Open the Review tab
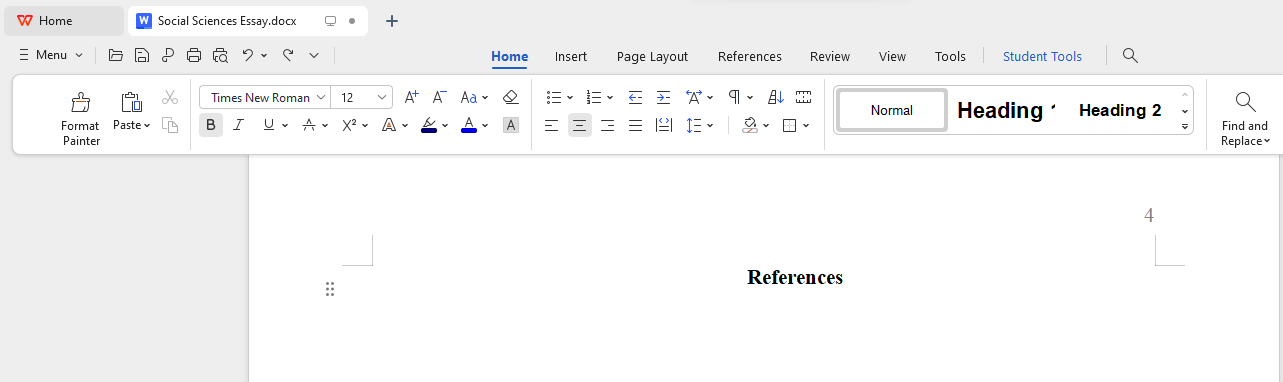This screenshot has height=382, width=1283. 830,56
